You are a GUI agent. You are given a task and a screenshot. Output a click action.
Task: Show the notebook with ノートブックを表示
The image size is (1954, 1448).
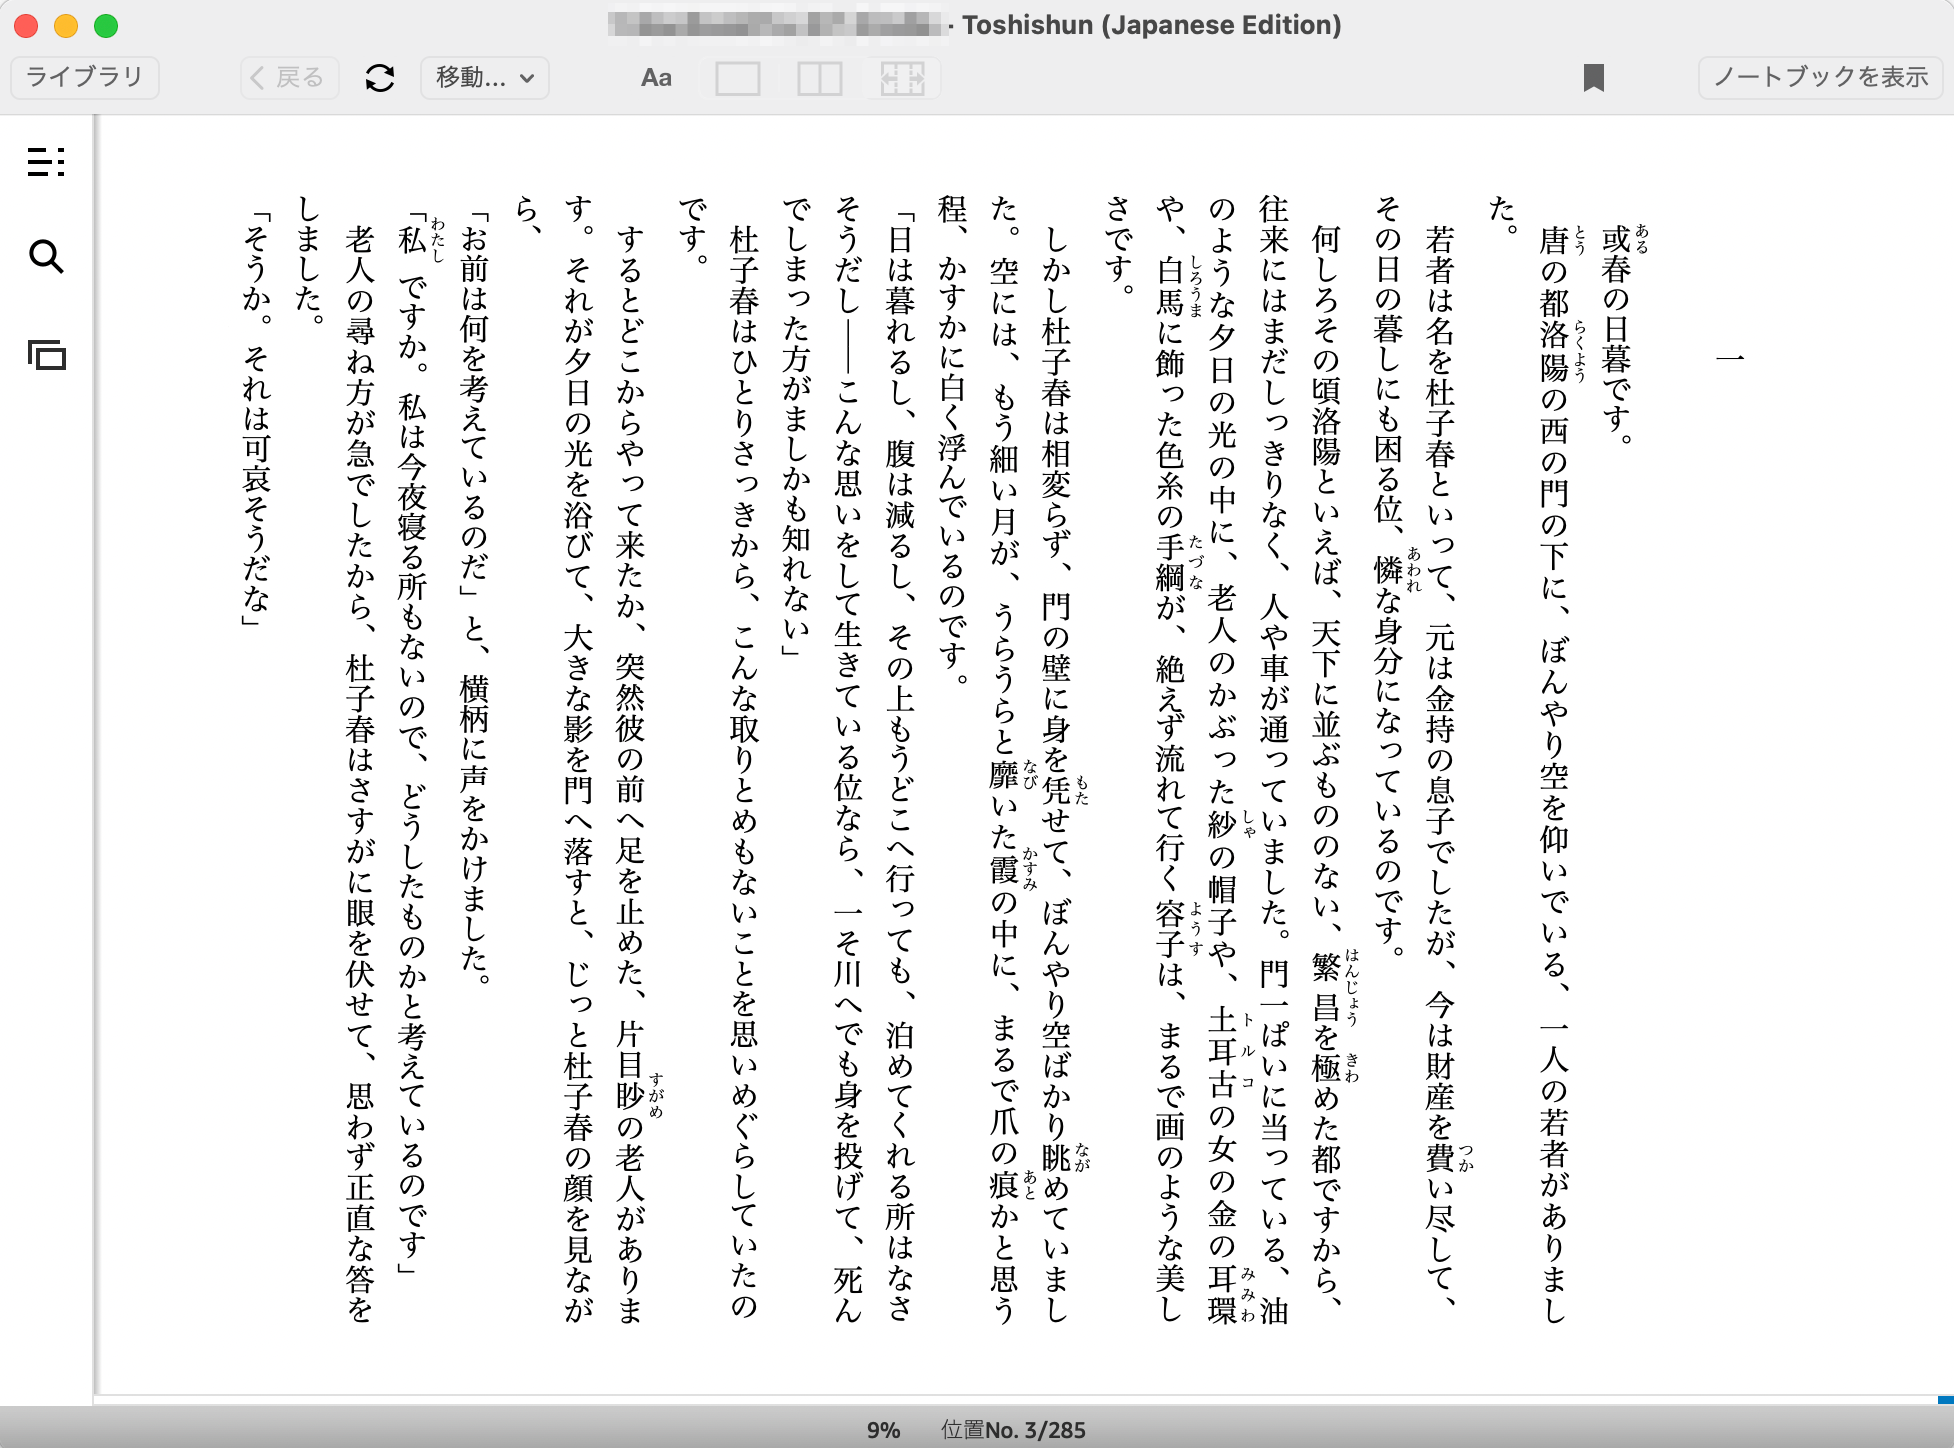(x=1820, y=78)
